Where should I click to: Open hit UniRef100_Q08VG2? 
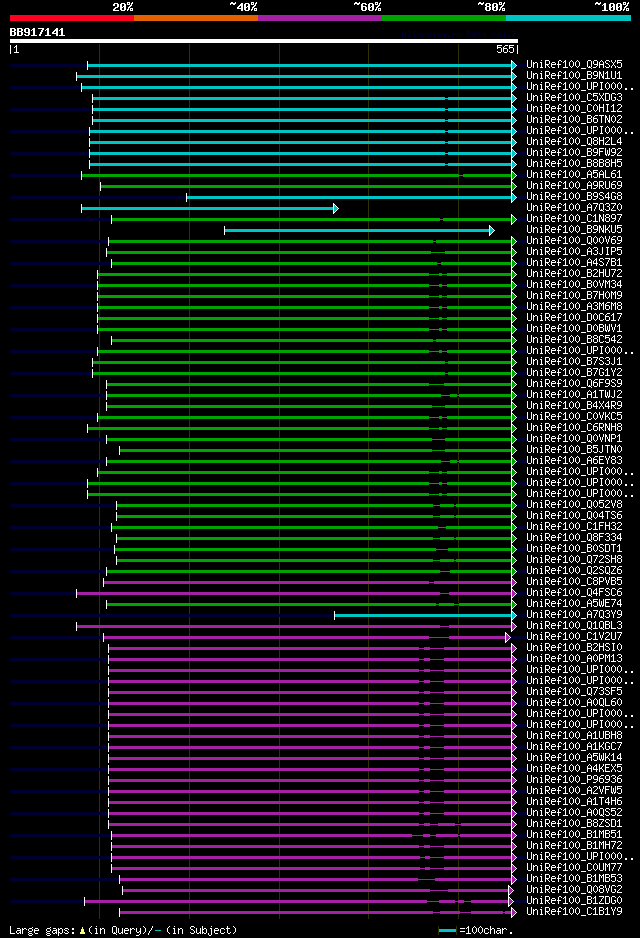click(x=574, y=890)
